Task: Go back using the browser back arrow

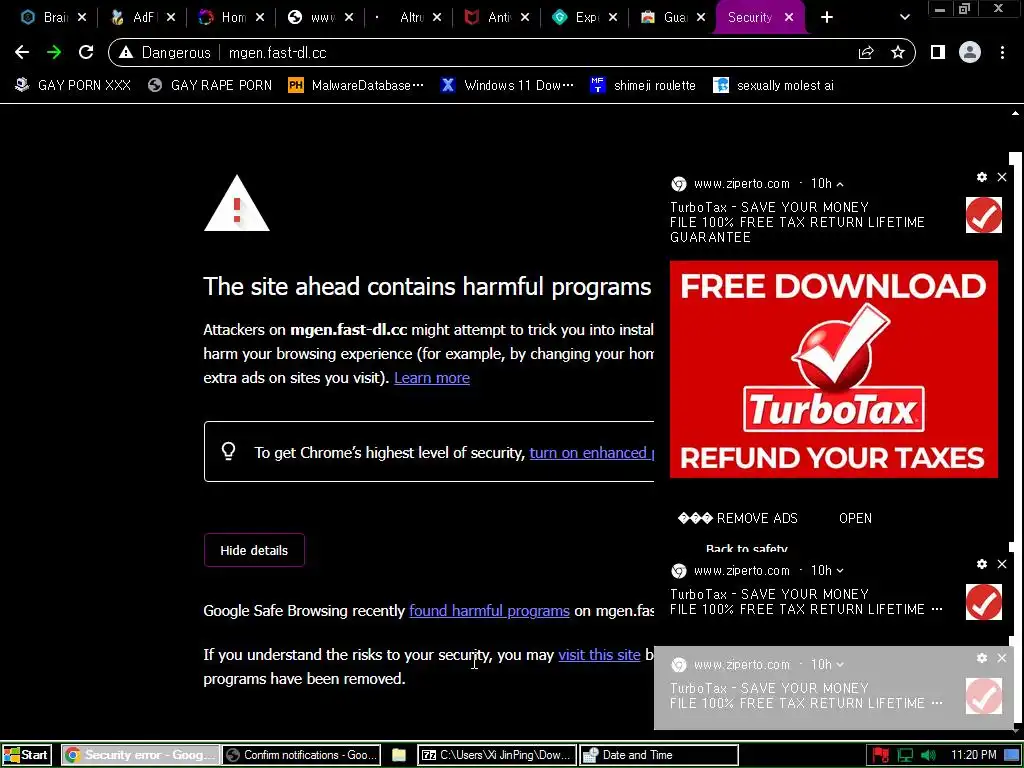Action: (22, 52)
